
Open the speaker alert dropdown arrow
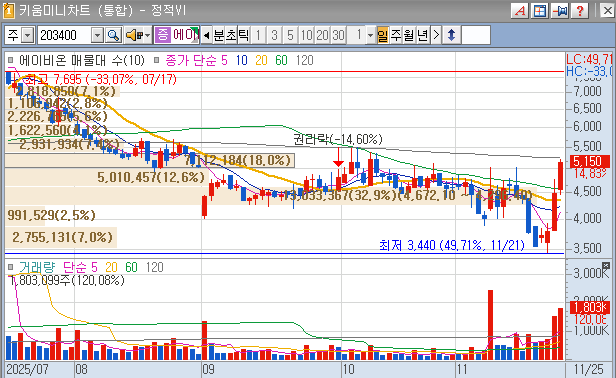(x=147, y=35)
